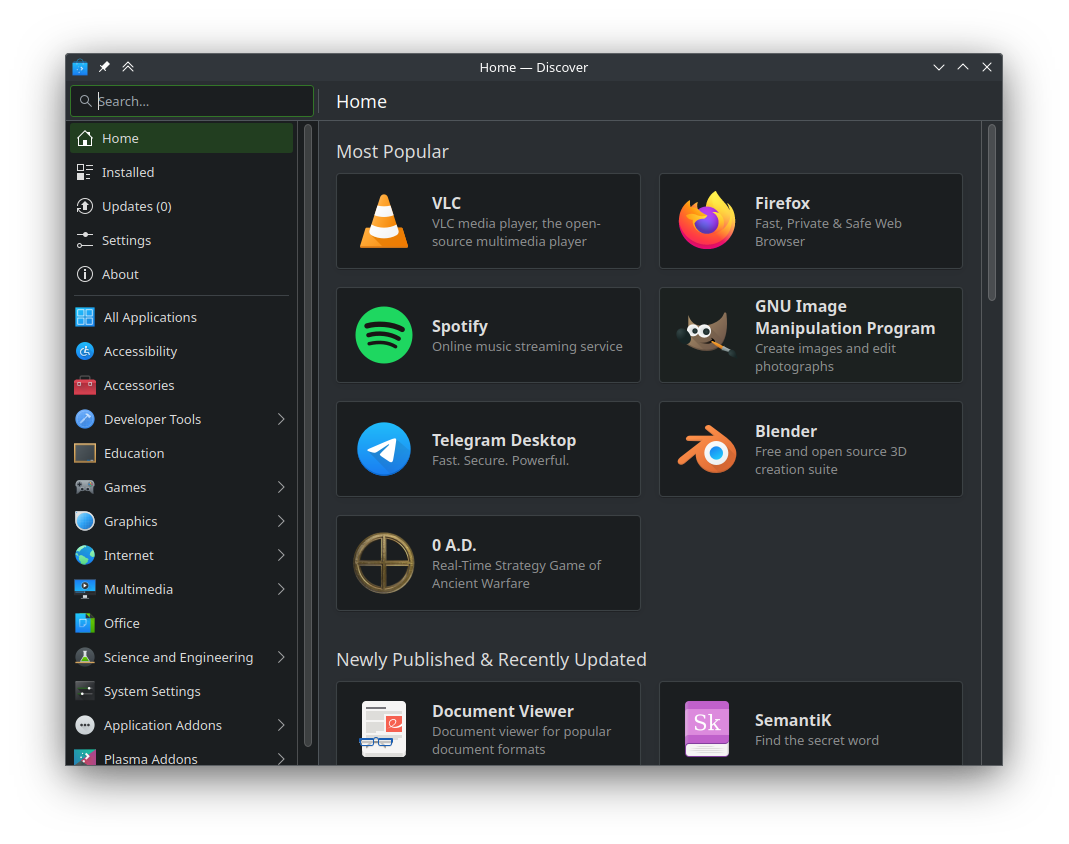The width and height of the screenshot is (1069, 844).
Task: Click the Application Addons ellipsis icon
Action: click(85, 725)
